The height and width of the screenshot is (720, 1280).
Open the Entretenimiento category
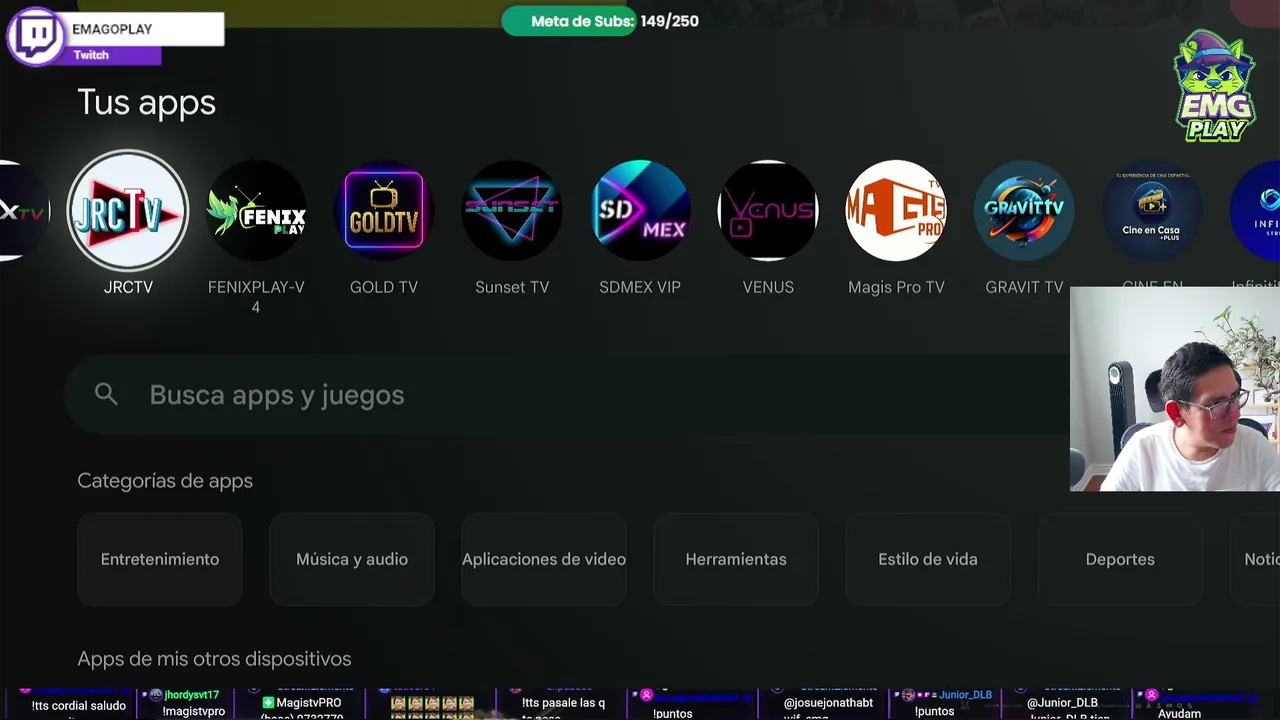tap(160, 559)
